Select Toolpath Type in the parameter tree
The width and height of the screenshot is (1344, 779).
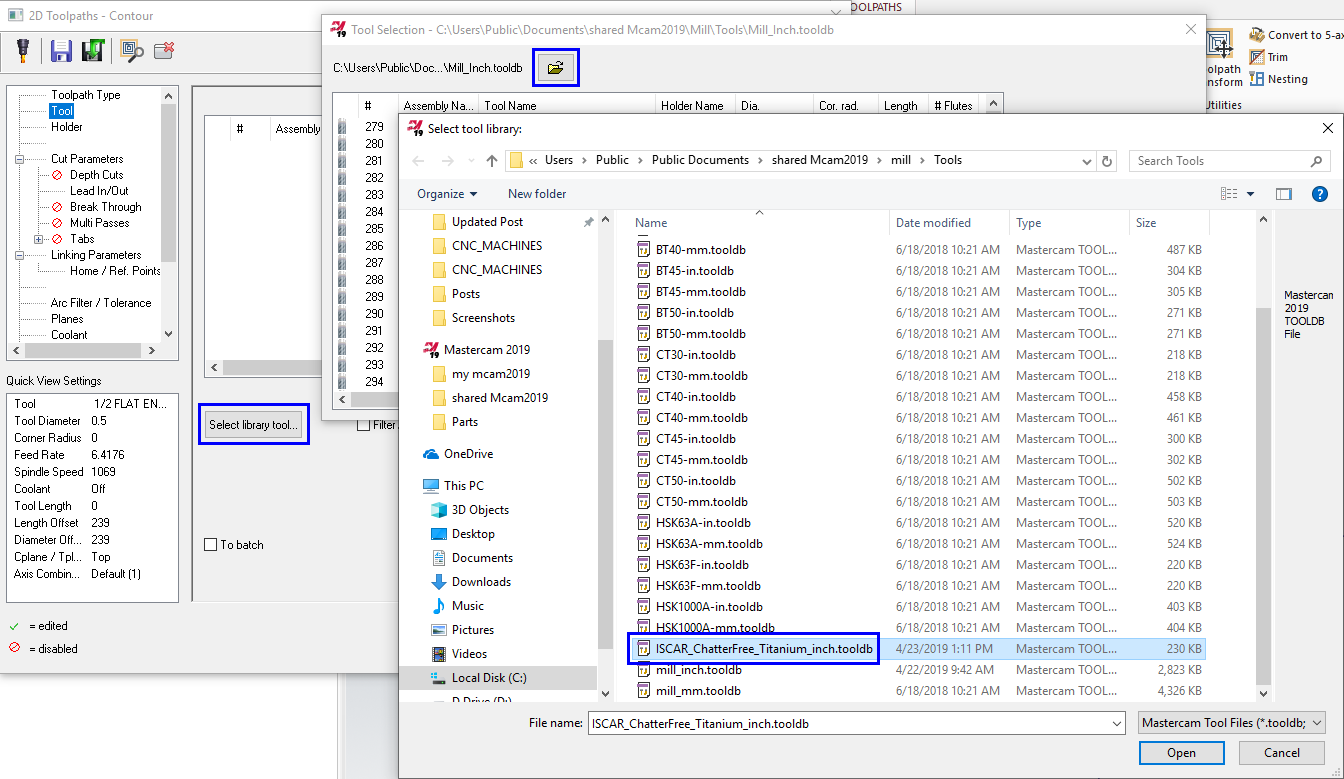pos(86,95)
